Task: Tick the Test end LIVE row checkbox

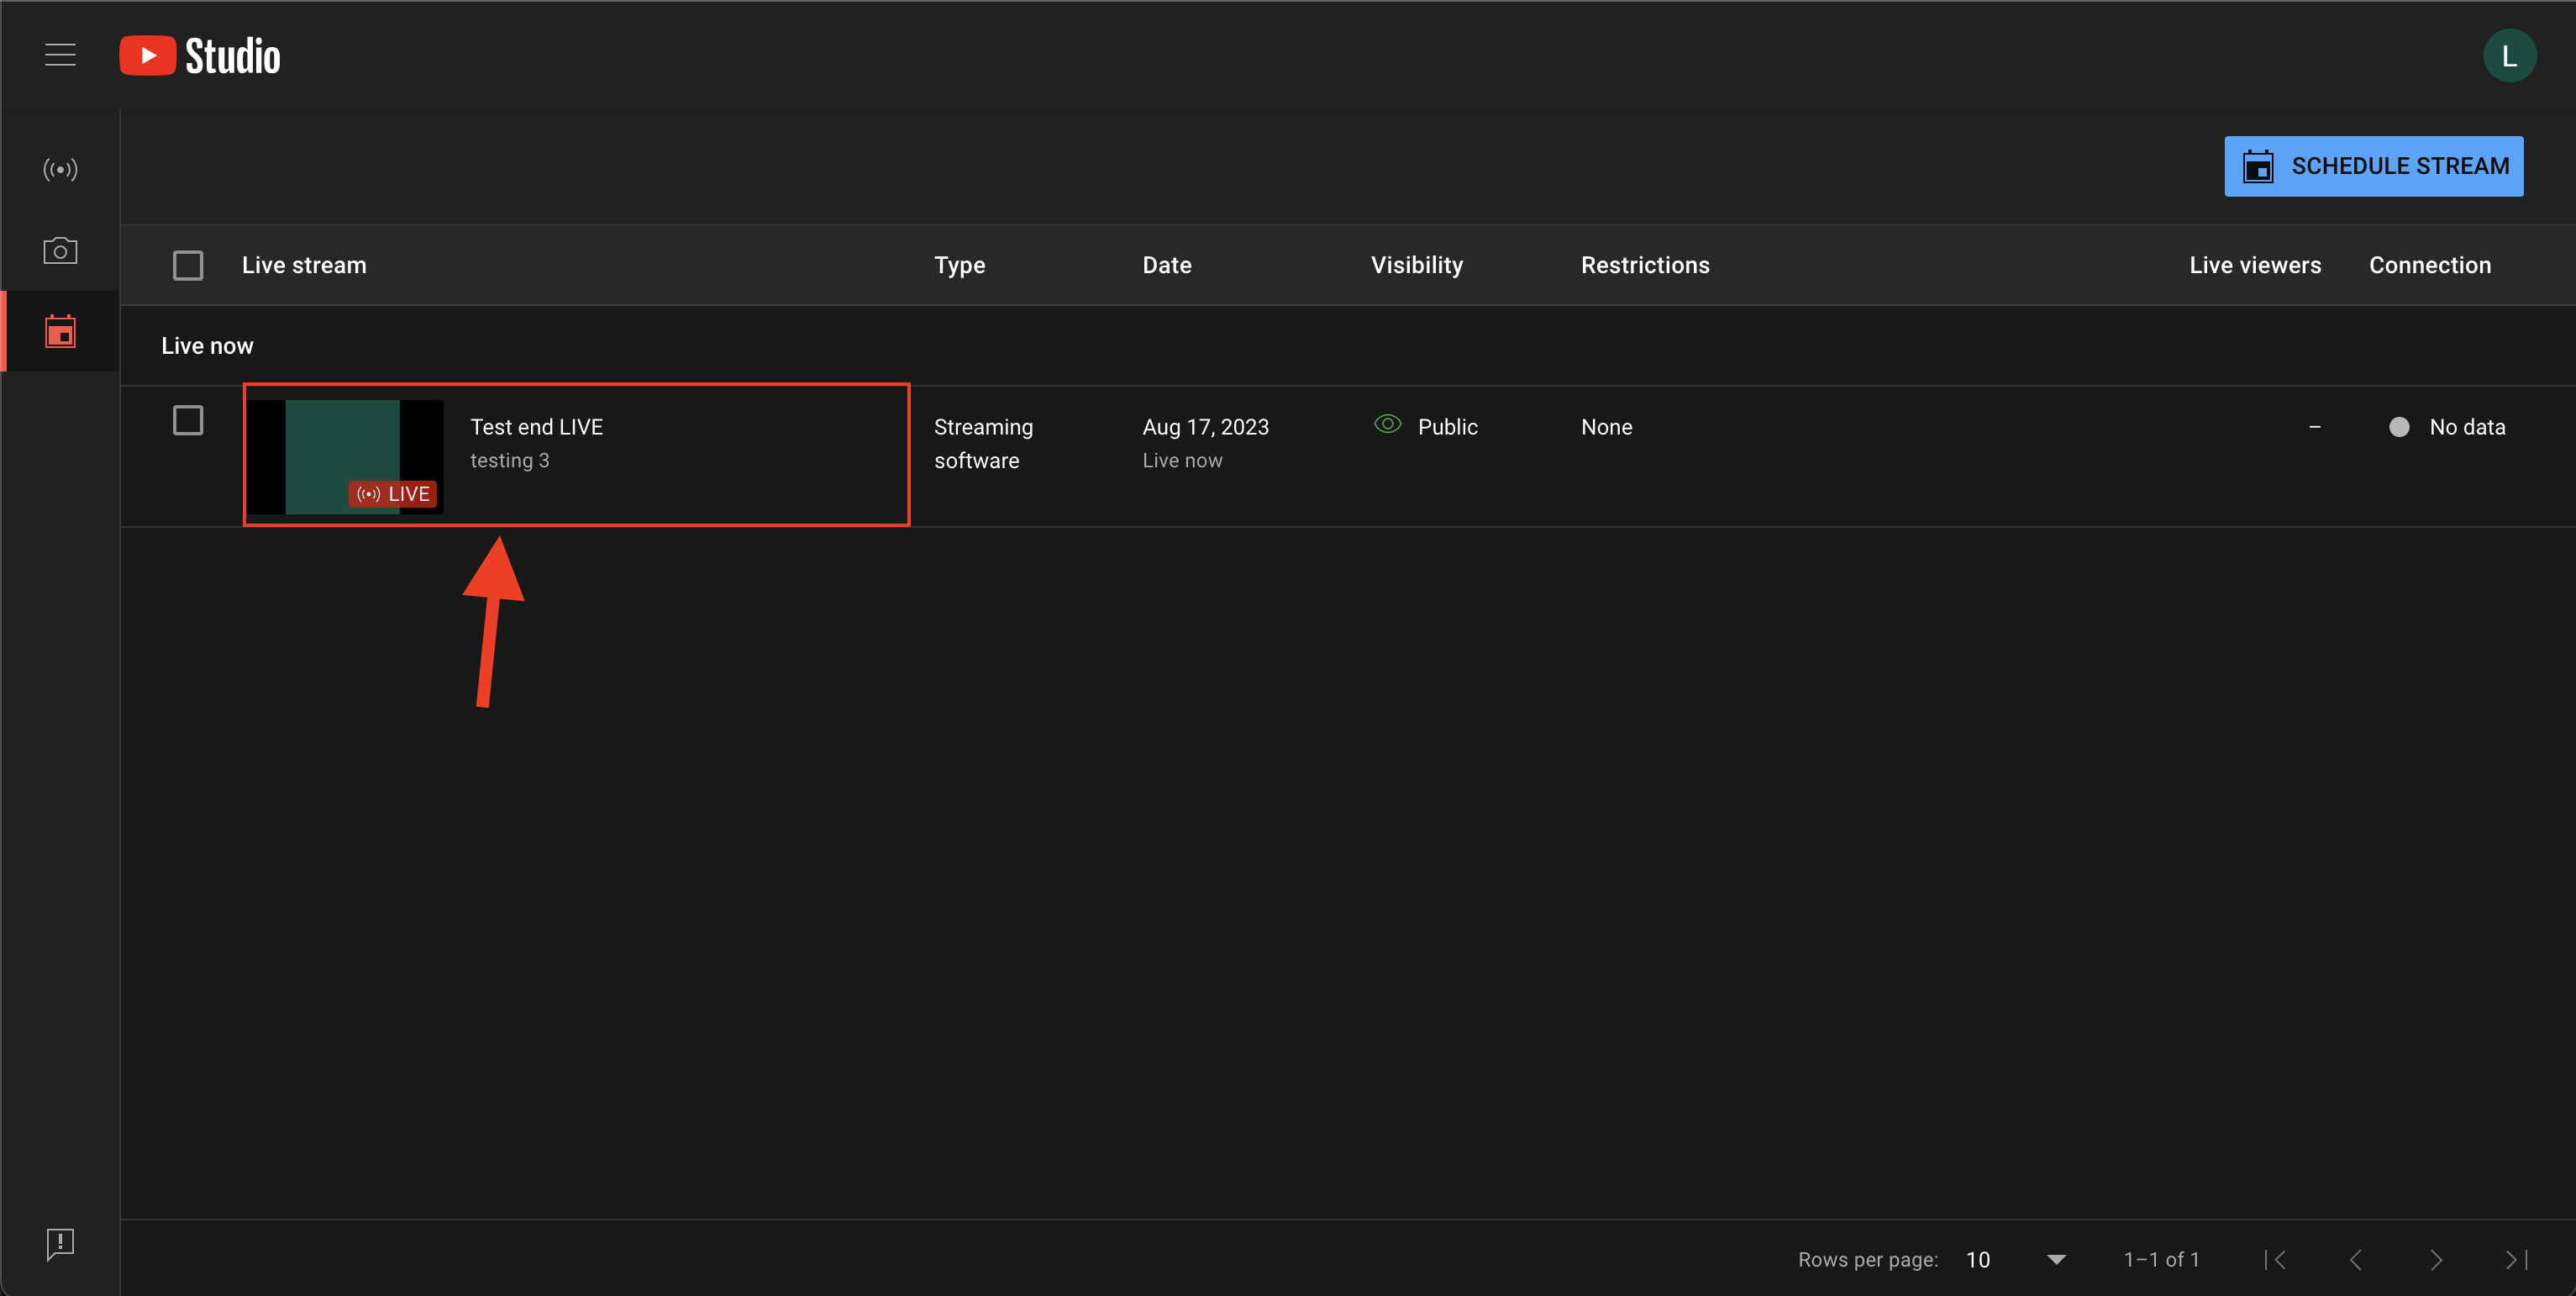Action: (x=188, y=420)
